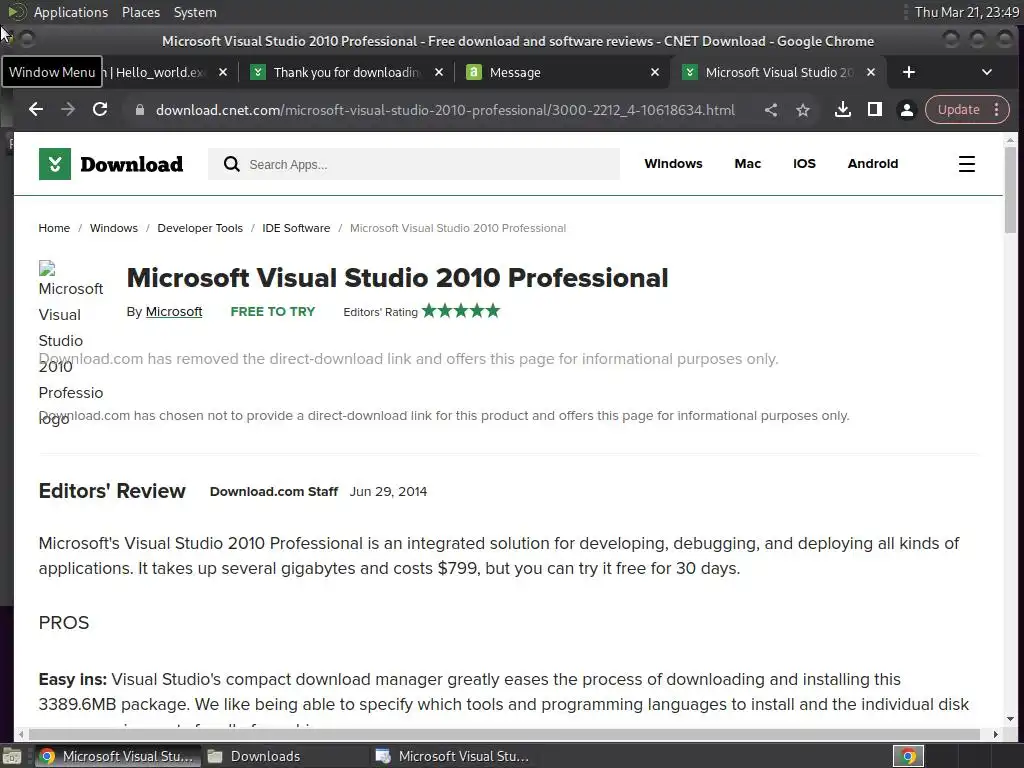Open the System menu

195,12
